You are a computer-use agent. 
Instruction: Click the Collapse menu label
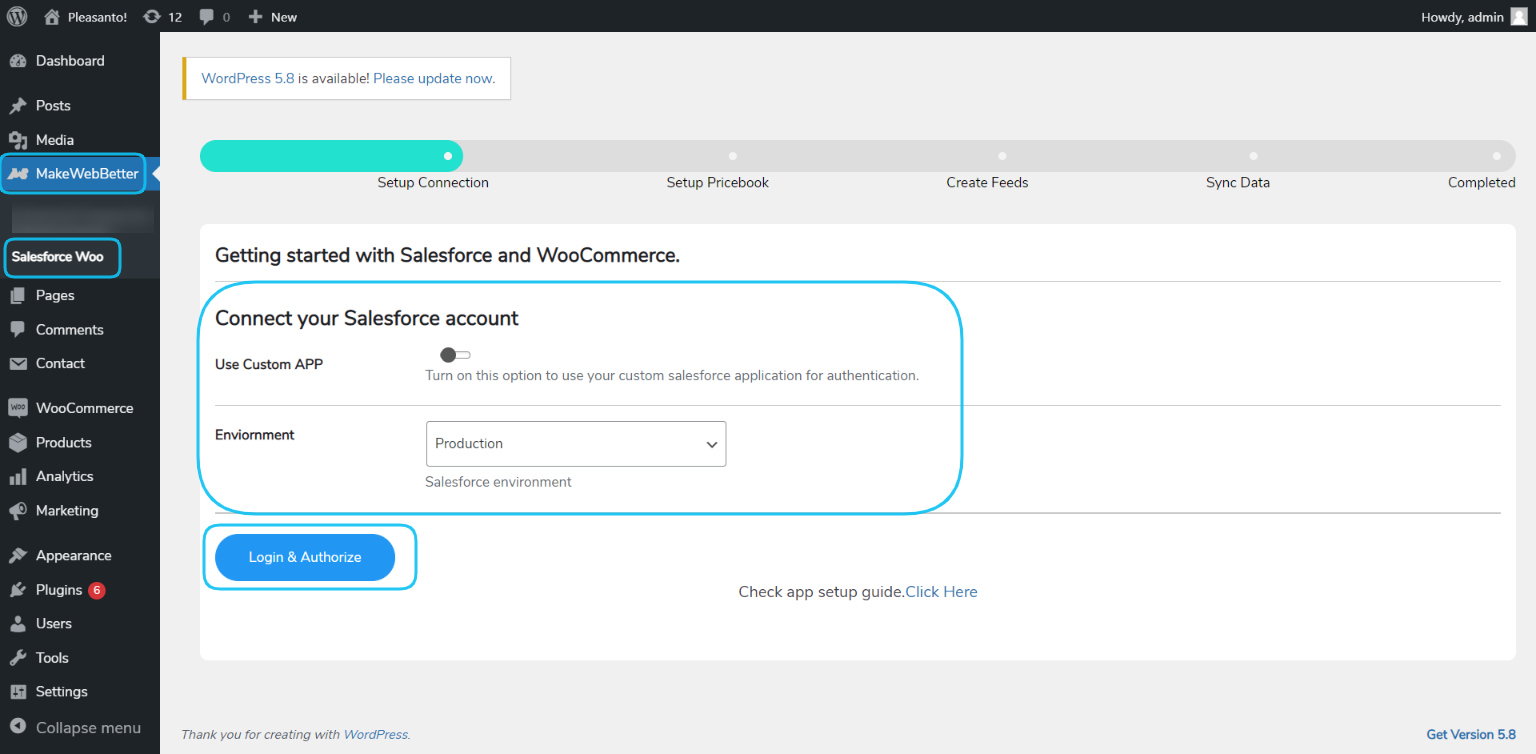[x=88, y=728]
